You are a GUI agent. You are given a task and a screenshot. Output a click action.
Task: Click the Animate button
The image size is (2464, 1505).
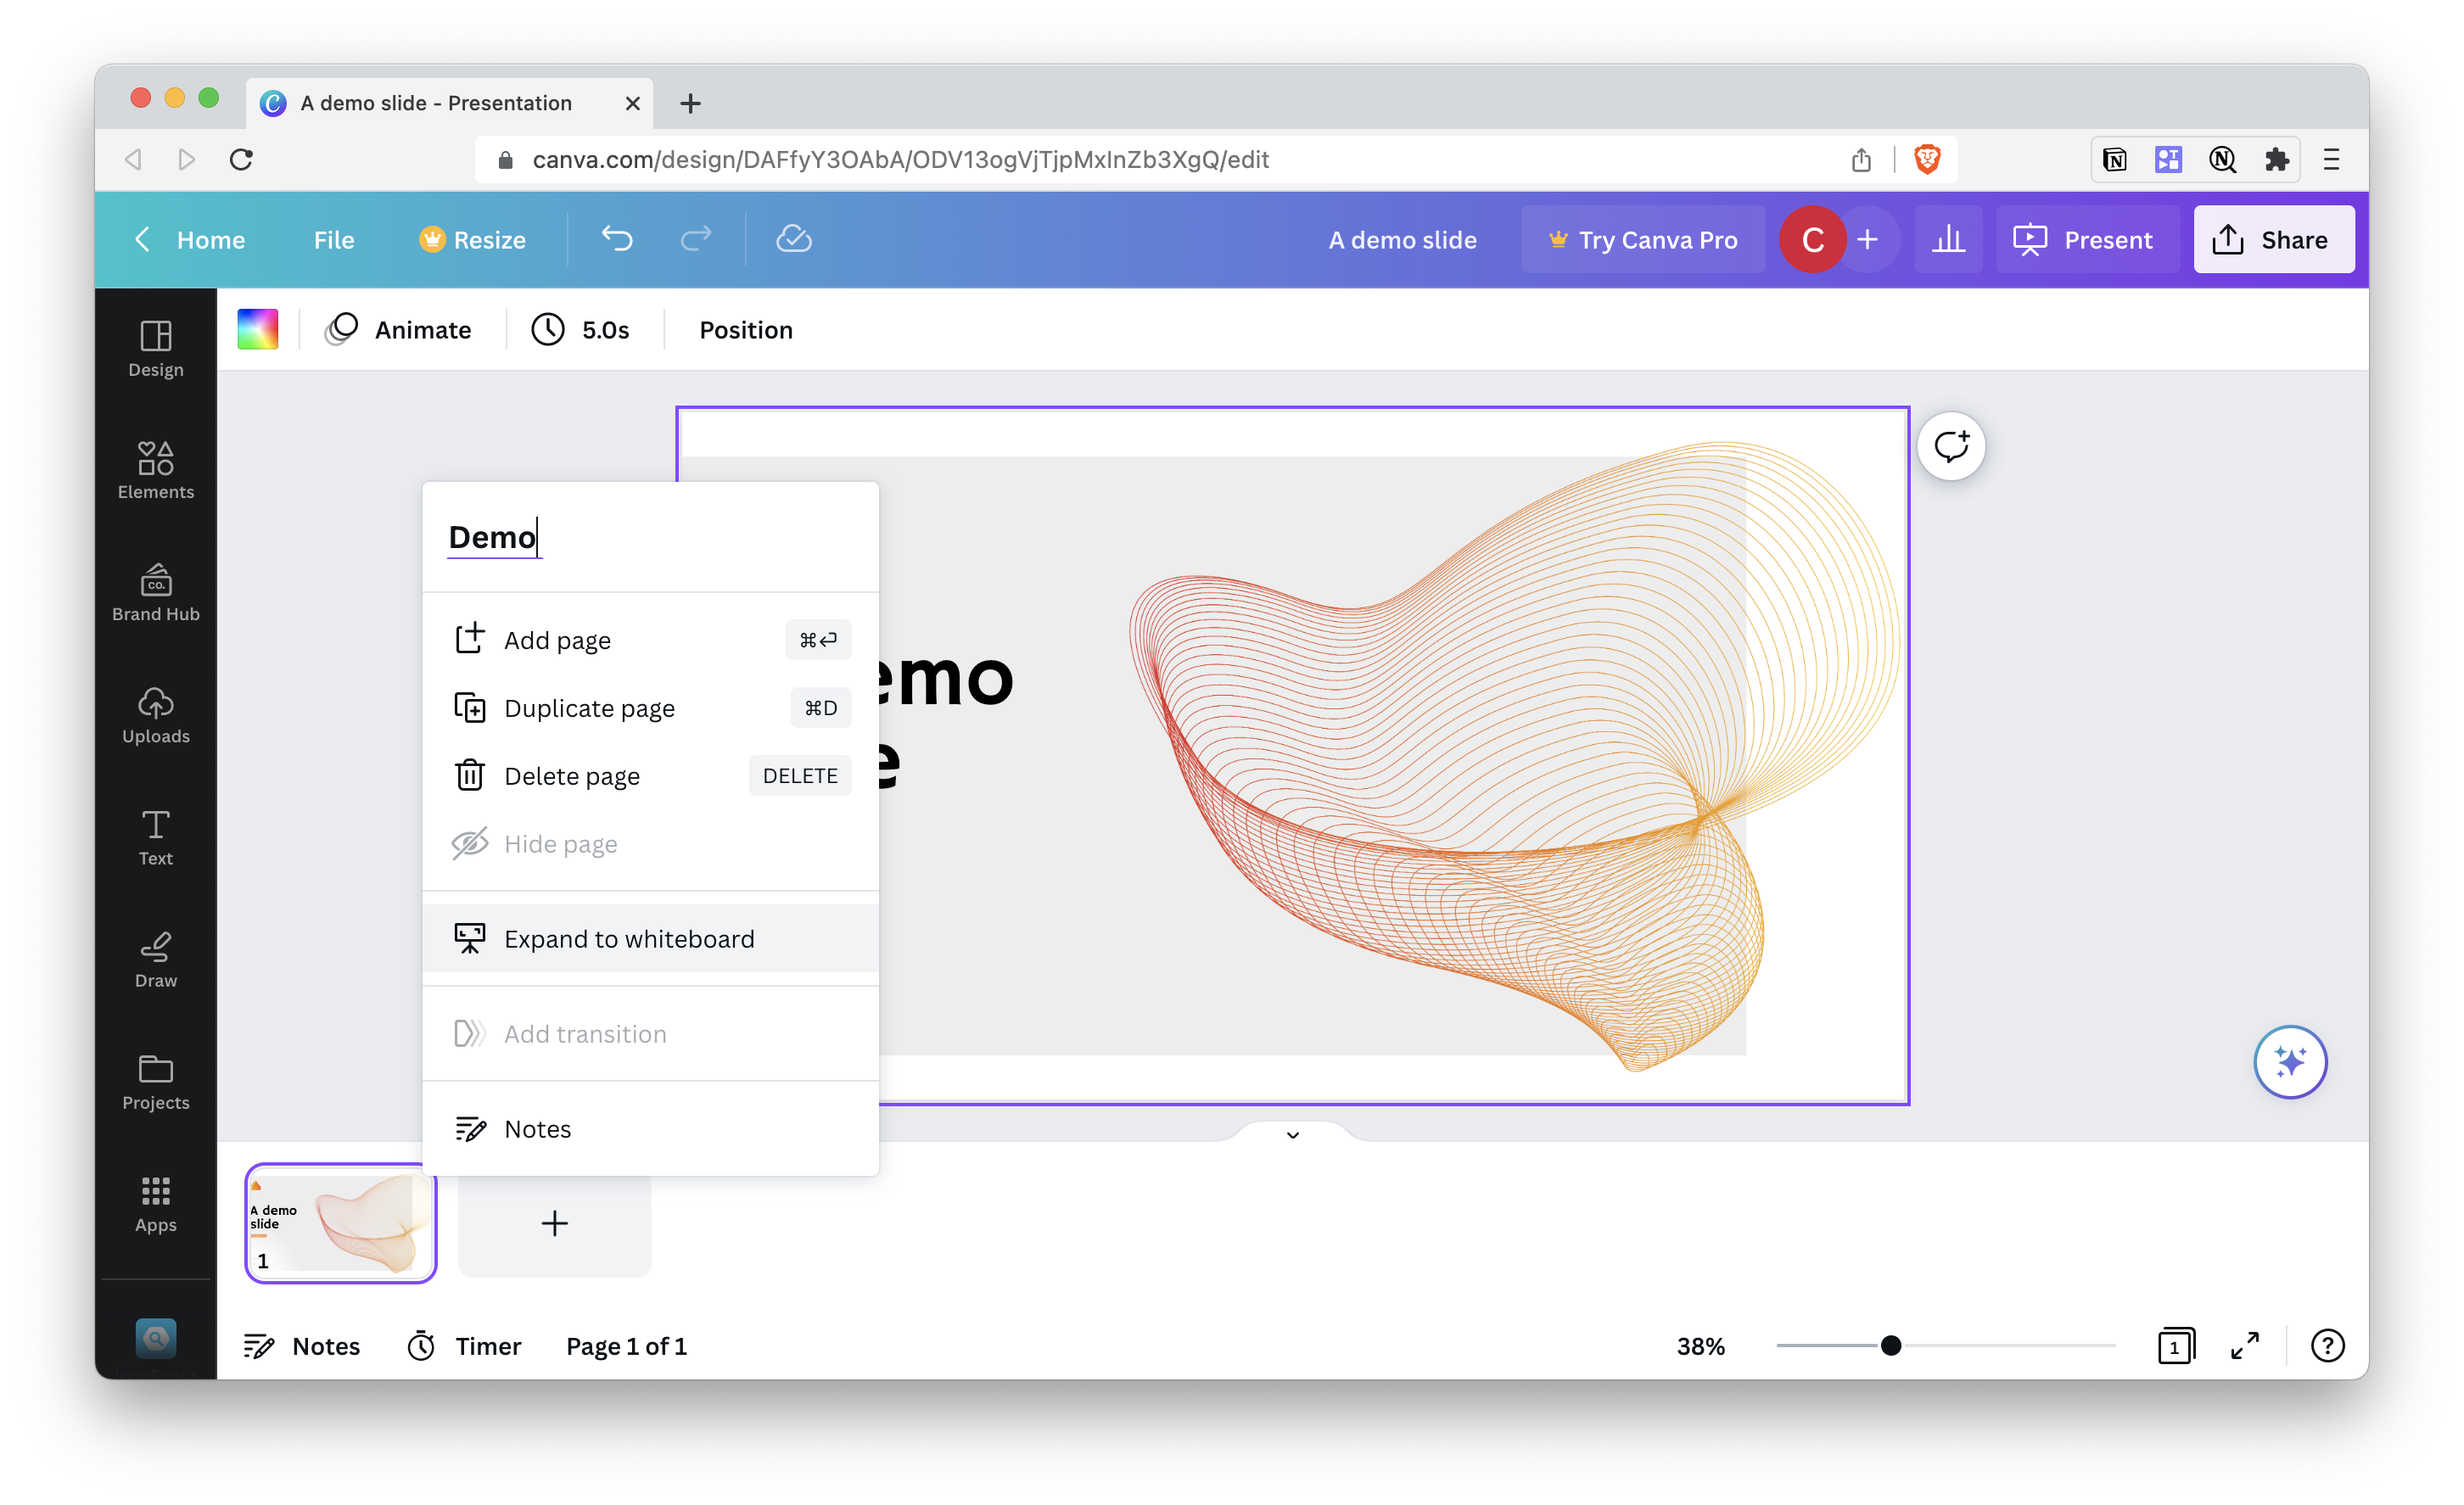(399, 329)
